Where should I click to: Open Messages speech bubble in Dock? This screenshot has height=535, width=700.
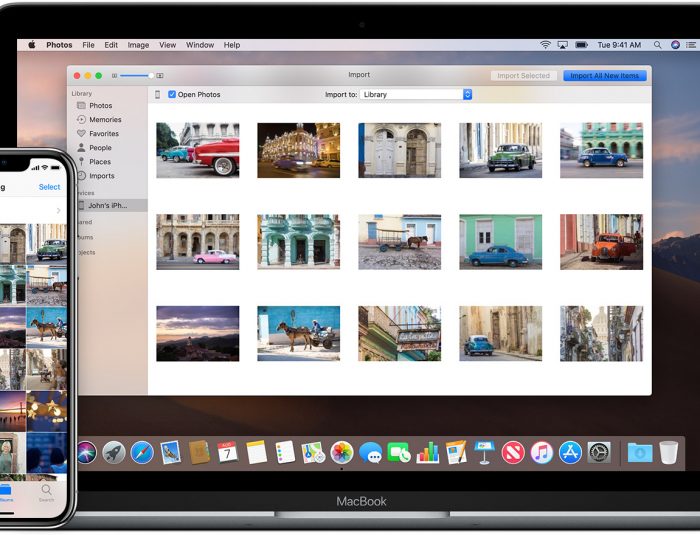tap(371, 452)
